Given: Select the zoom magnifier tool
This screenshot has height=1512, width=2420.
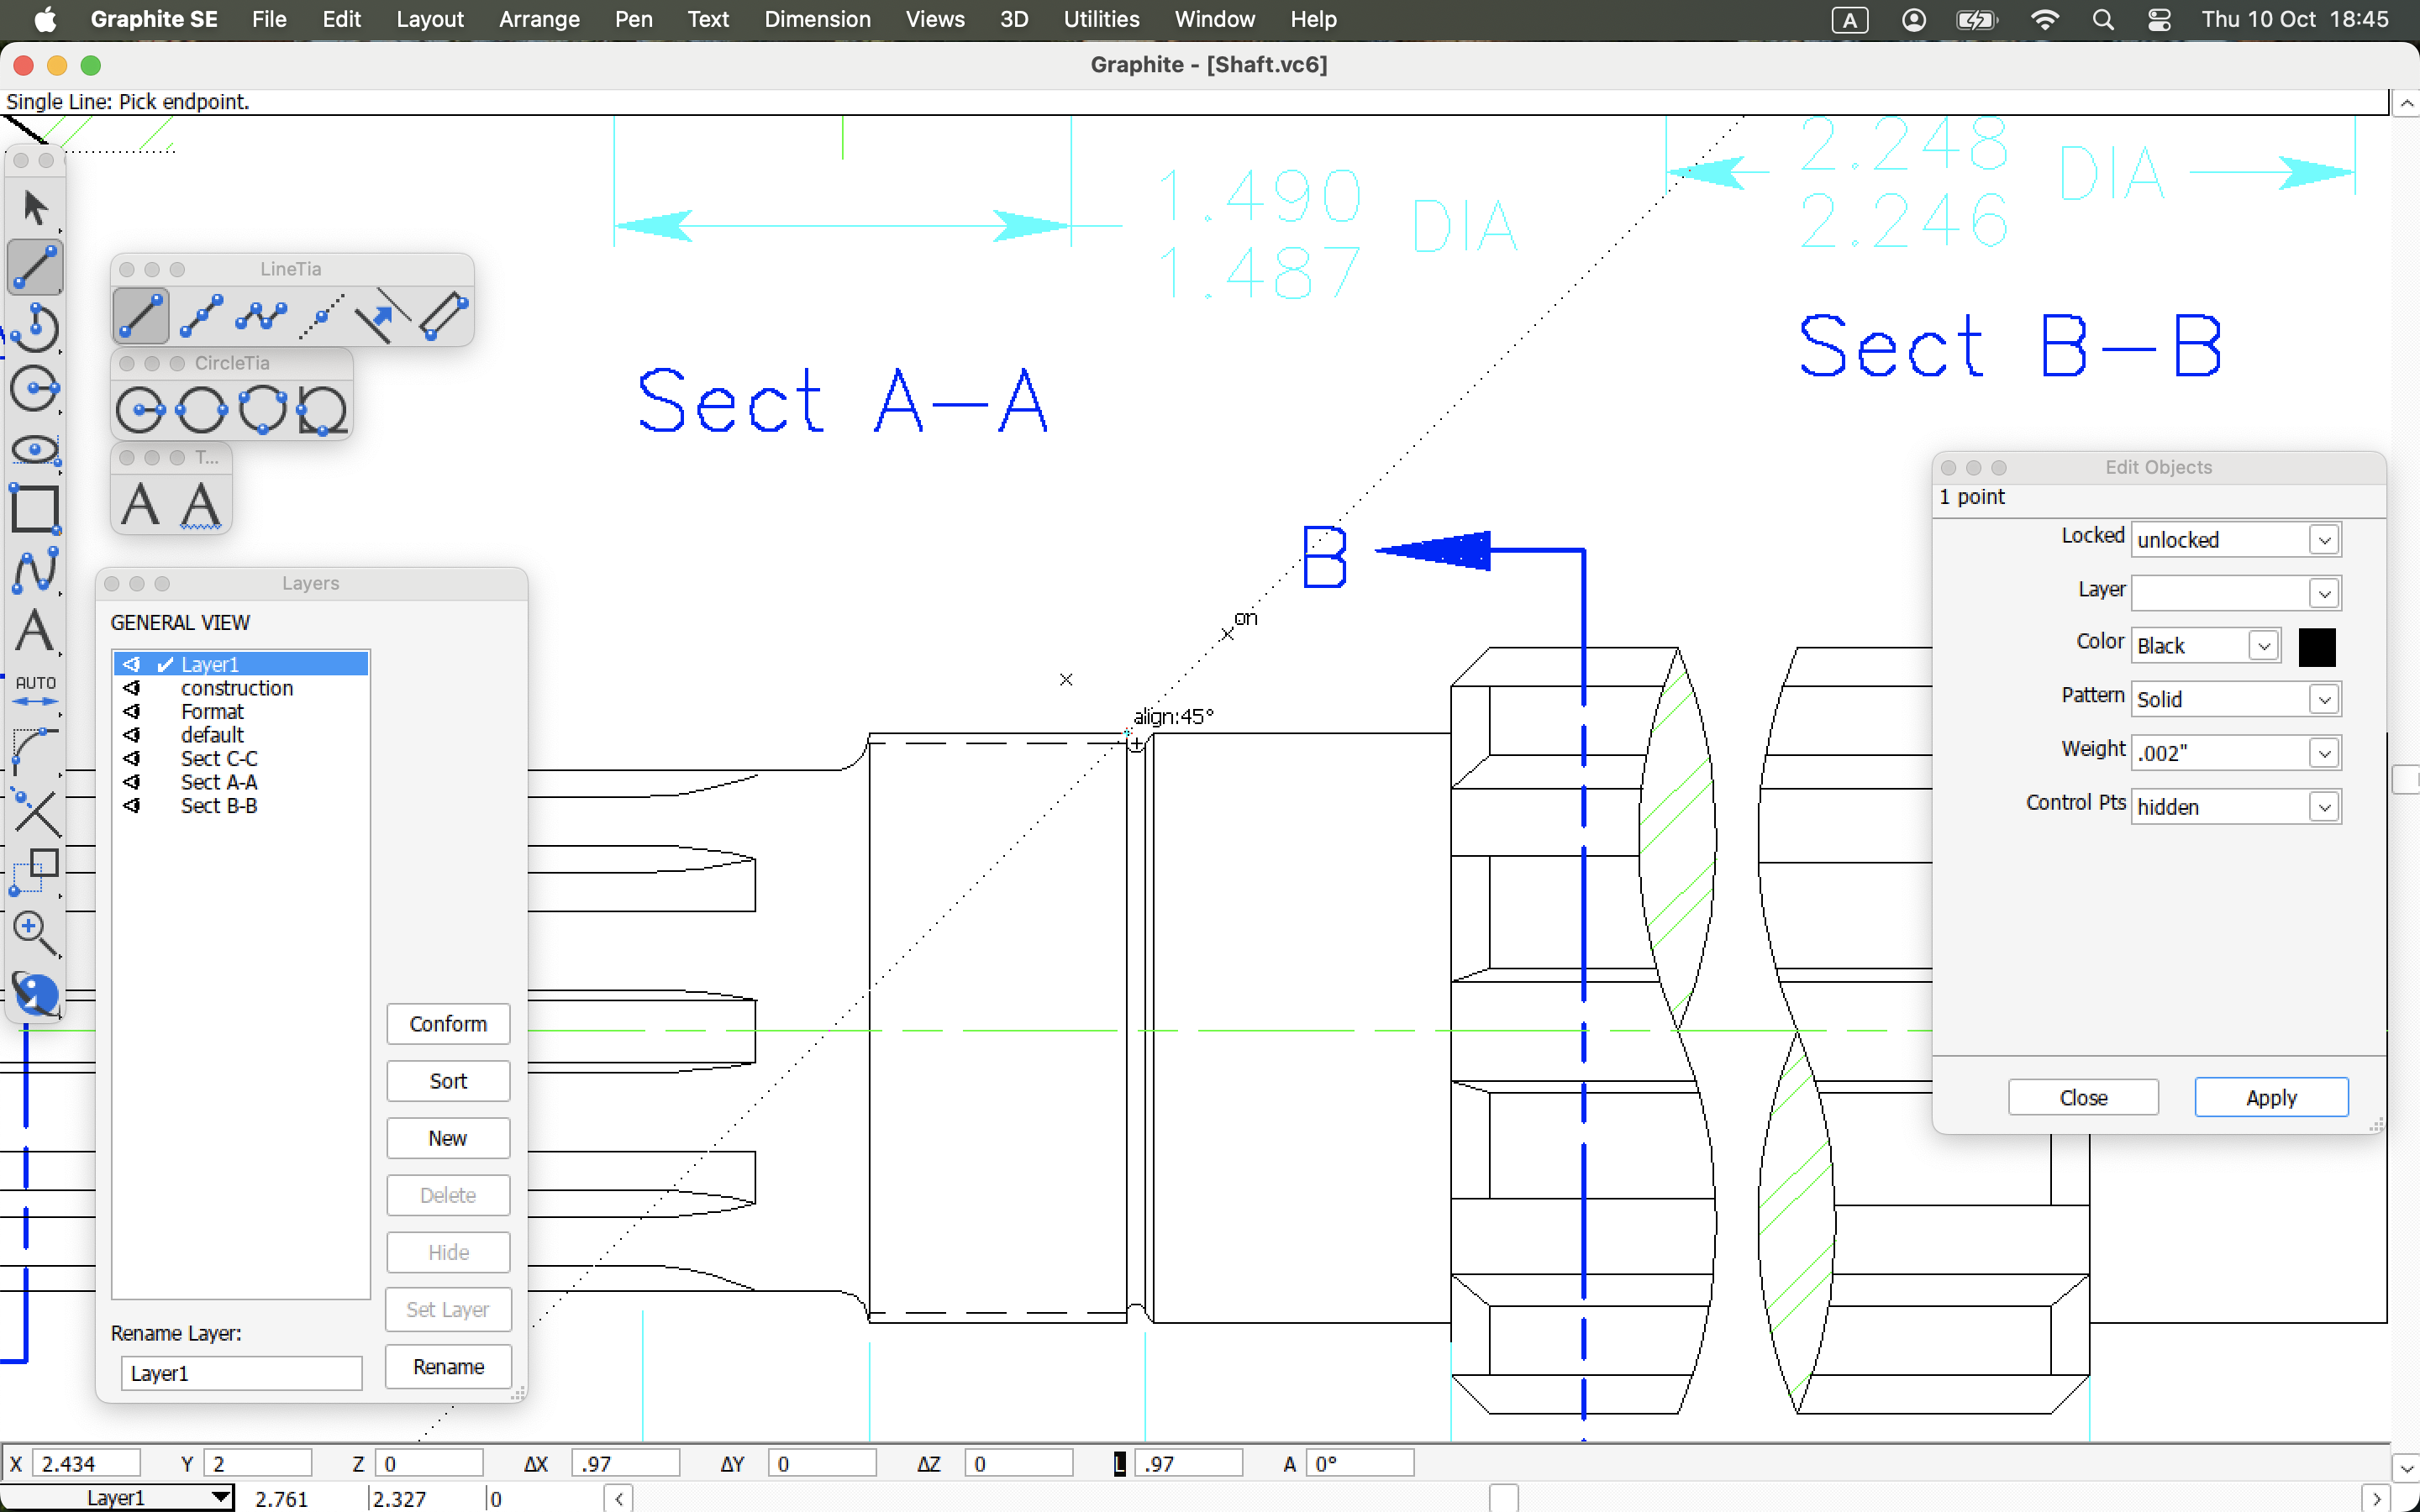Looking at the screenshot, I should [x=35, y=932].
